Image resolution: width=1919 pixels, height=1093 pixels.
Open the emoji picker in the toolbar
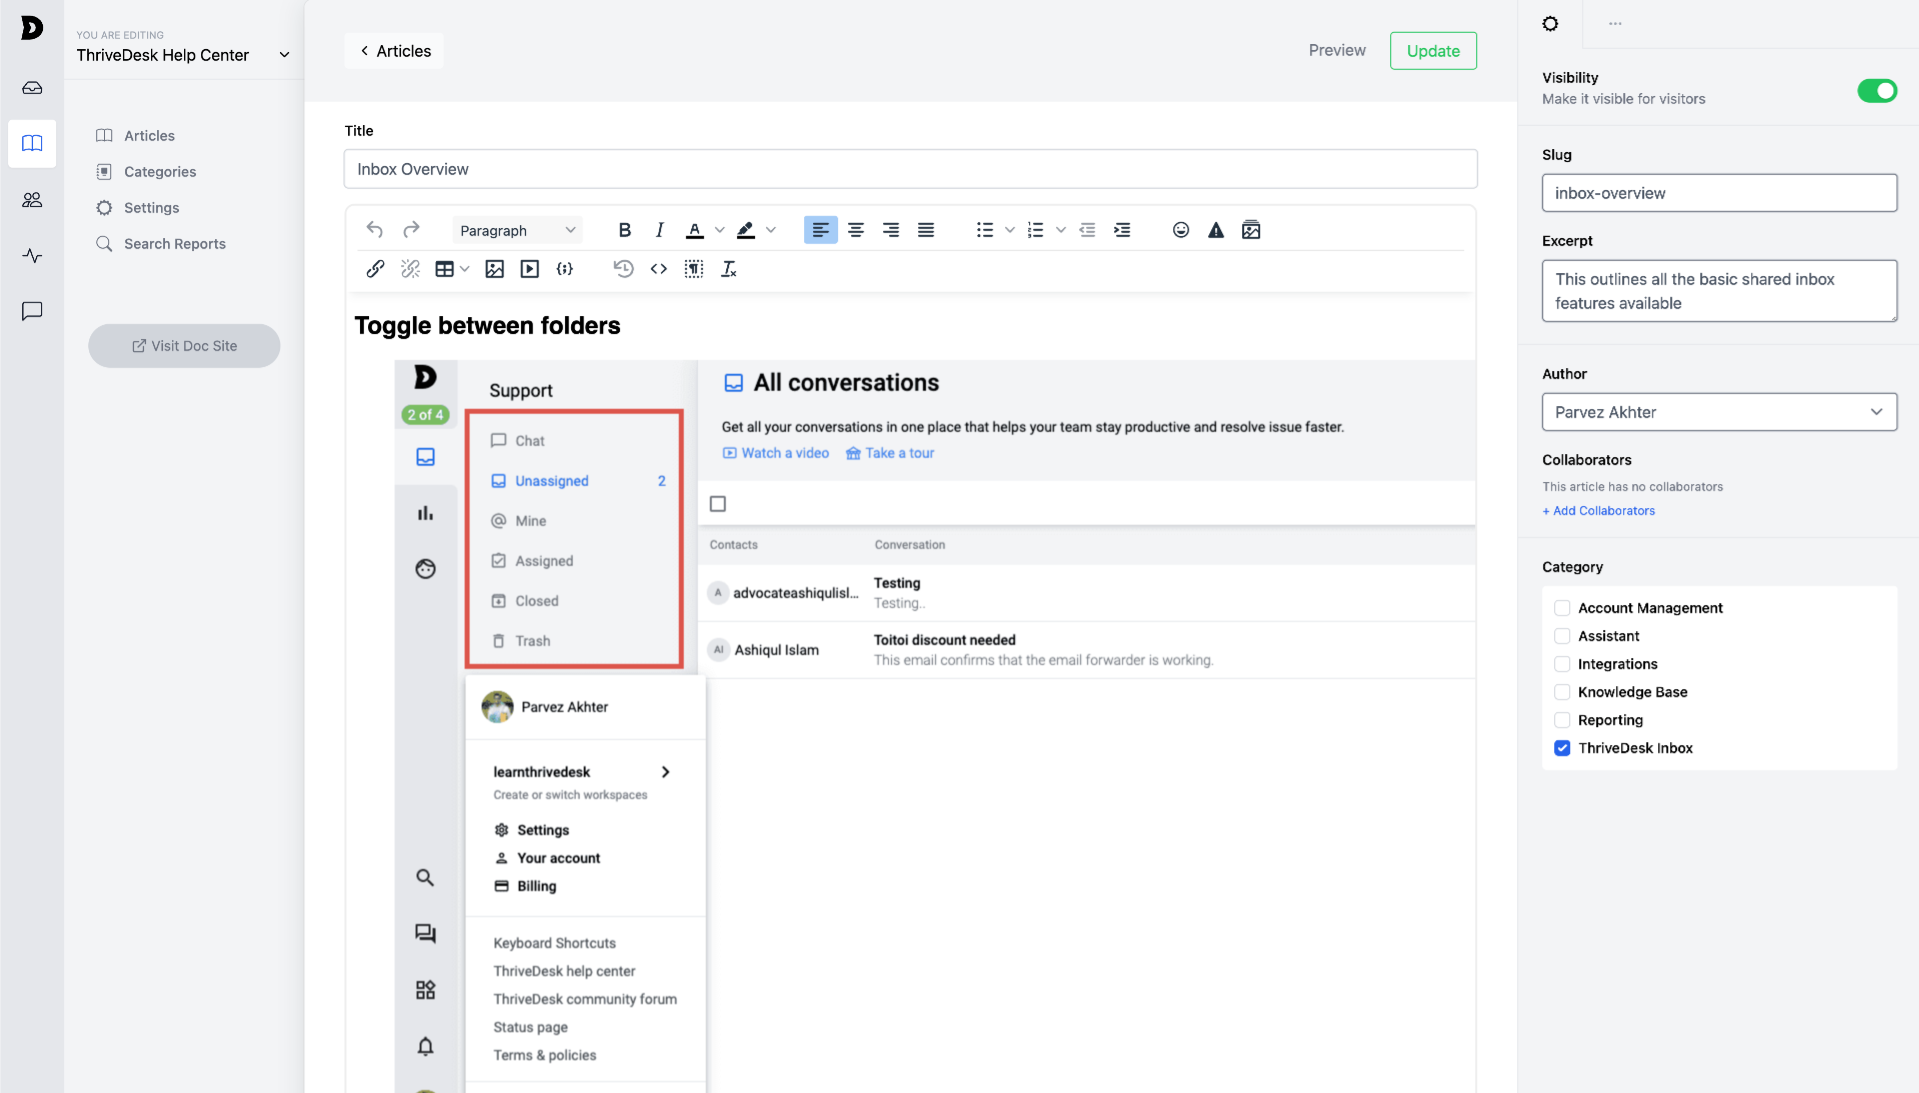click(x=1180, y=230)
